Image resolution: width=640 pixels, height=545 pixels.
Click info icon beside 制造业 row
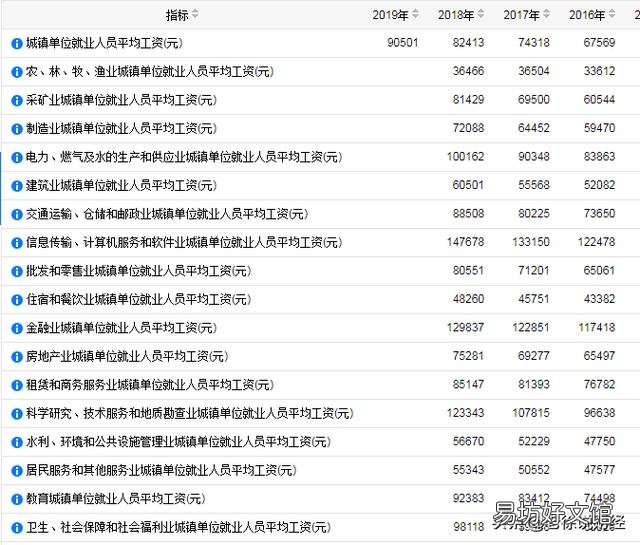click(x=16, y=129)
